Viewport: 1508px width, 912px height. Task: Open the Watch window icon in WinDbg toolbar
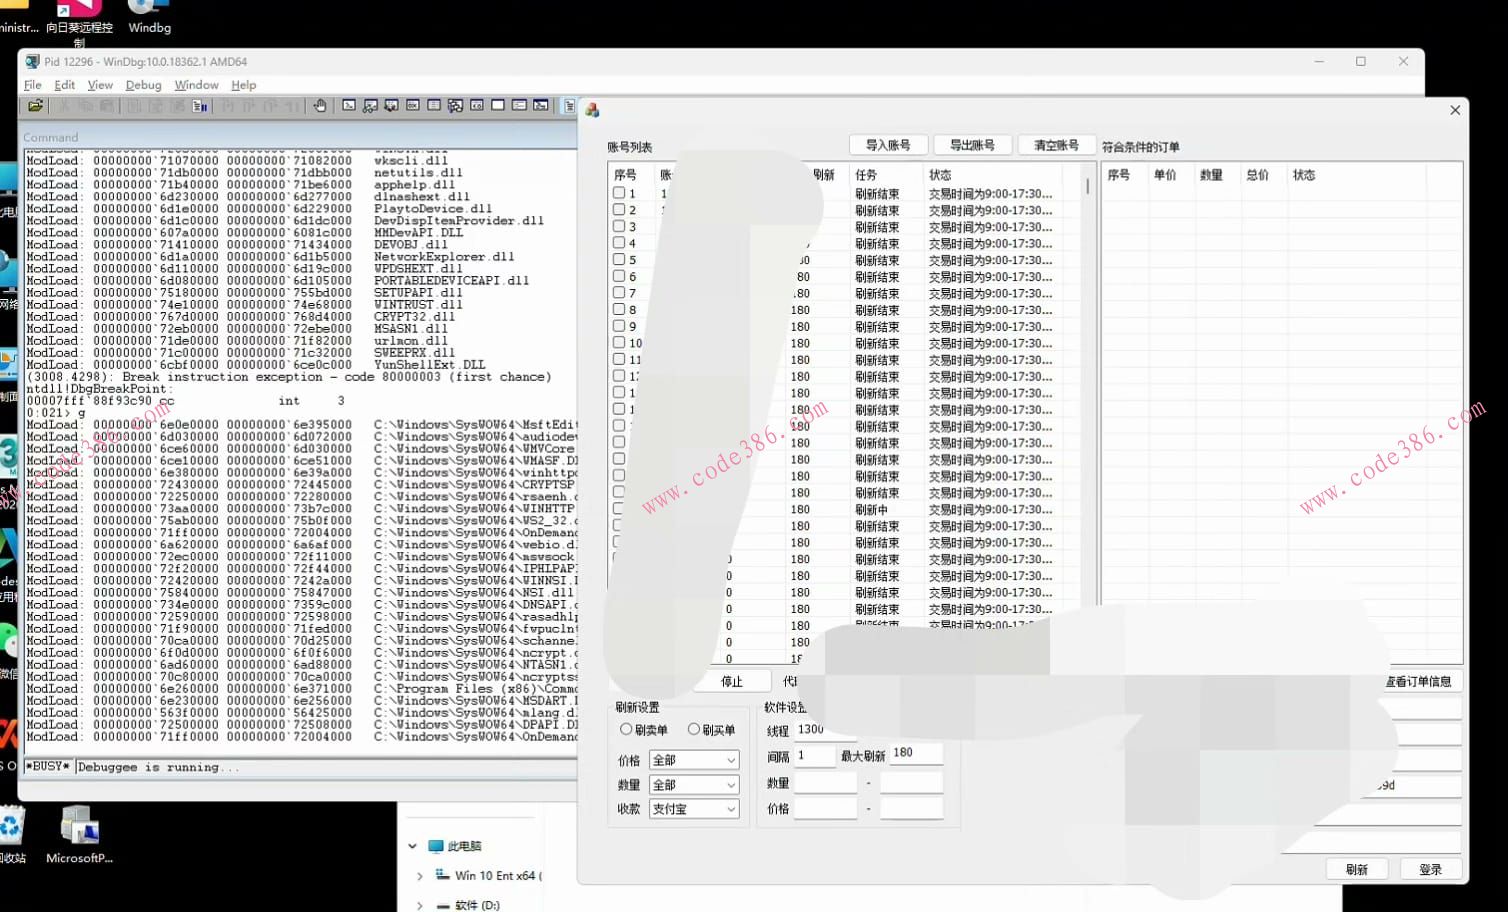370,105
